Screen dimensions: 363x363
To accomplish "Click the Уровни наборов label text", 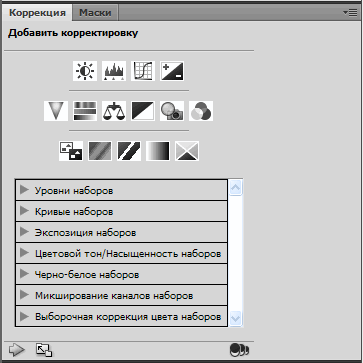I will tap(74, 191).
